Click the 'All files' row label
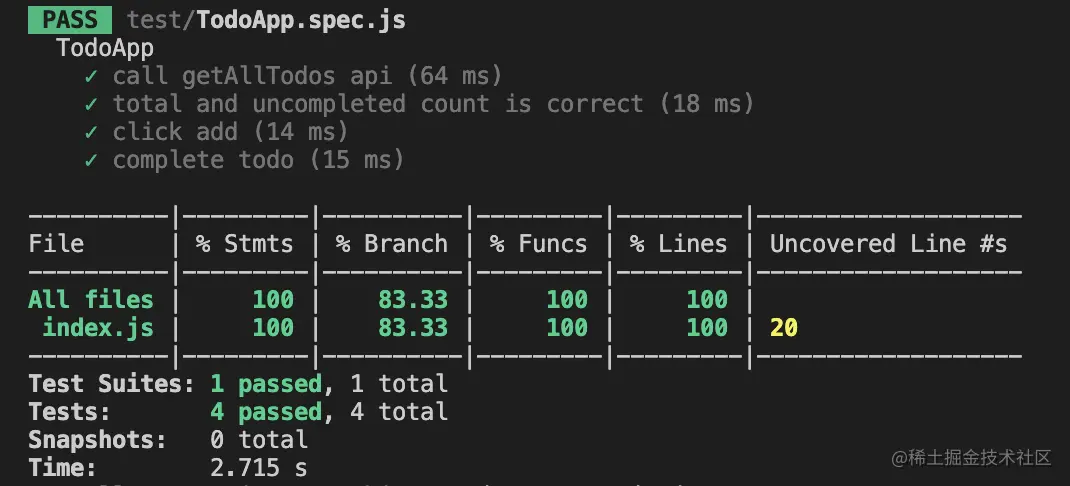This screenshot has width=1070, height=486. pos(91,300)
